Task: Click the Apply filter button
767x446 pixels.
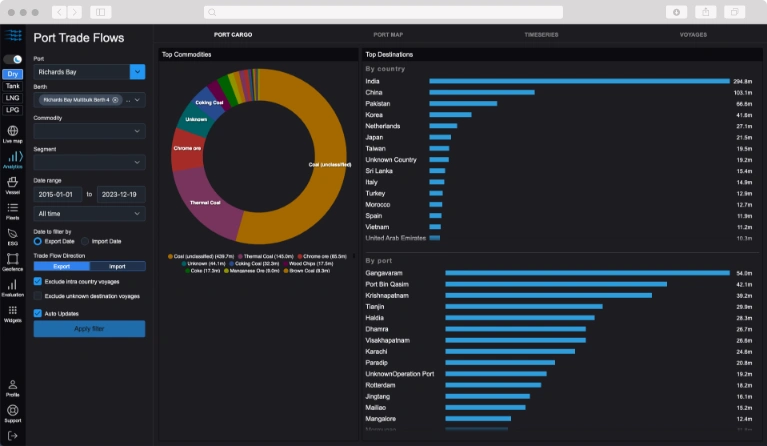Action: (90, 329)
